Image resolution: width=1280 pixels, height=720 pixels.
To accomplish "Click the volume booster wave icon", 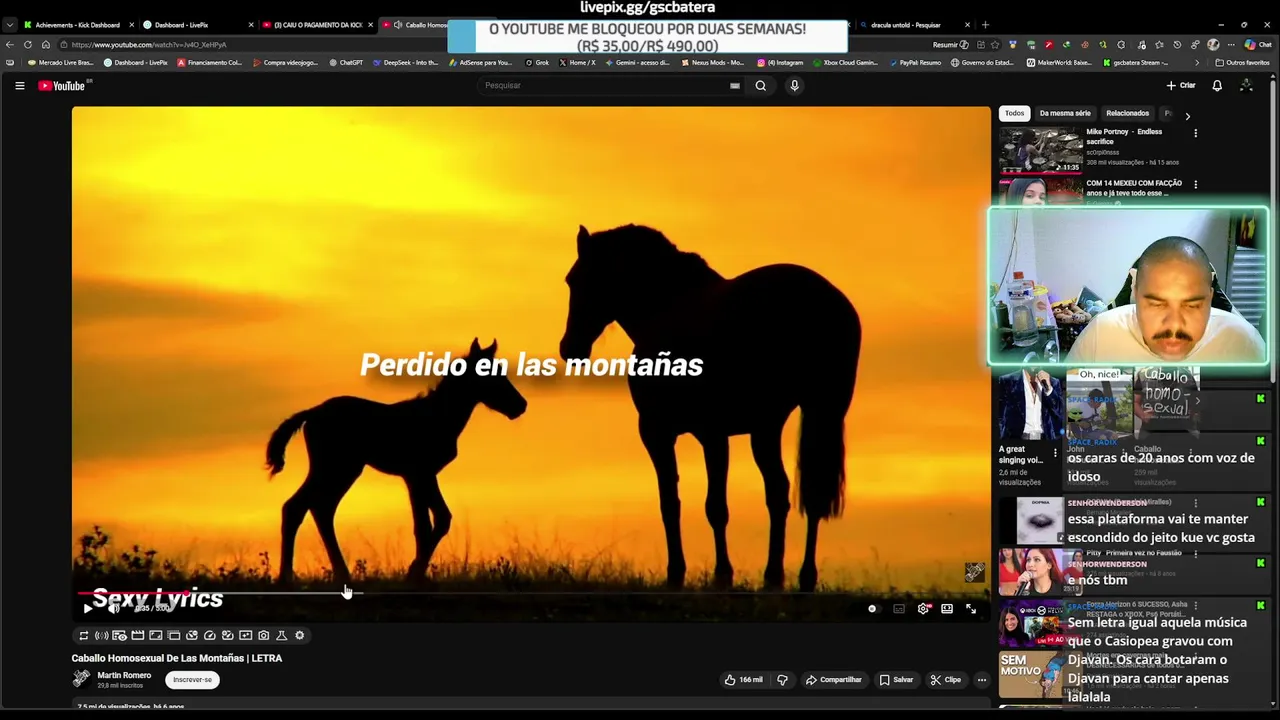I will 101,635.
